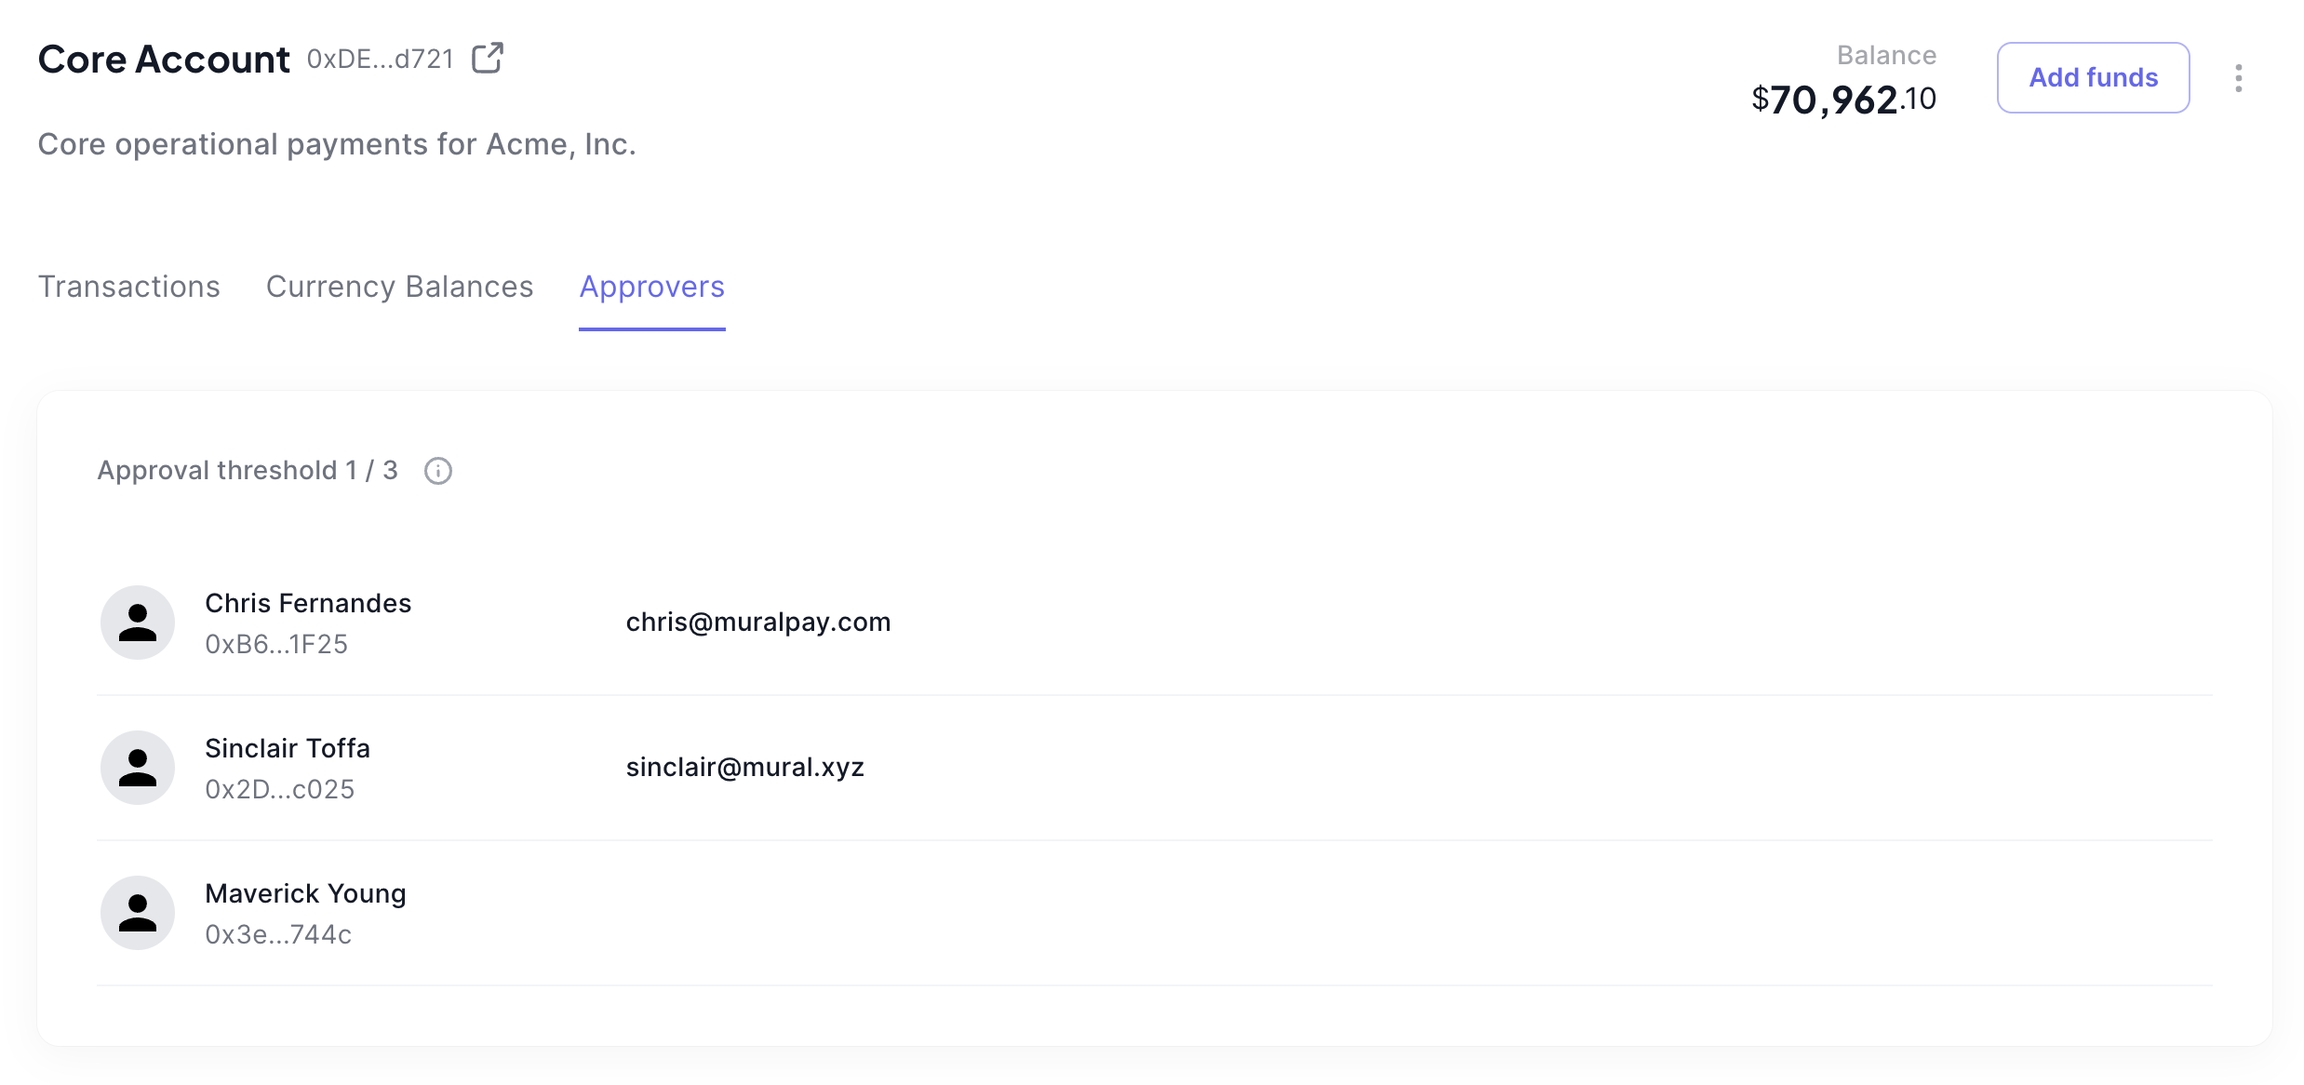Click the Sinclair Toffa approver name
Image resolution: width=2304 pixels, height=1085 pixels.
(287, 748)
